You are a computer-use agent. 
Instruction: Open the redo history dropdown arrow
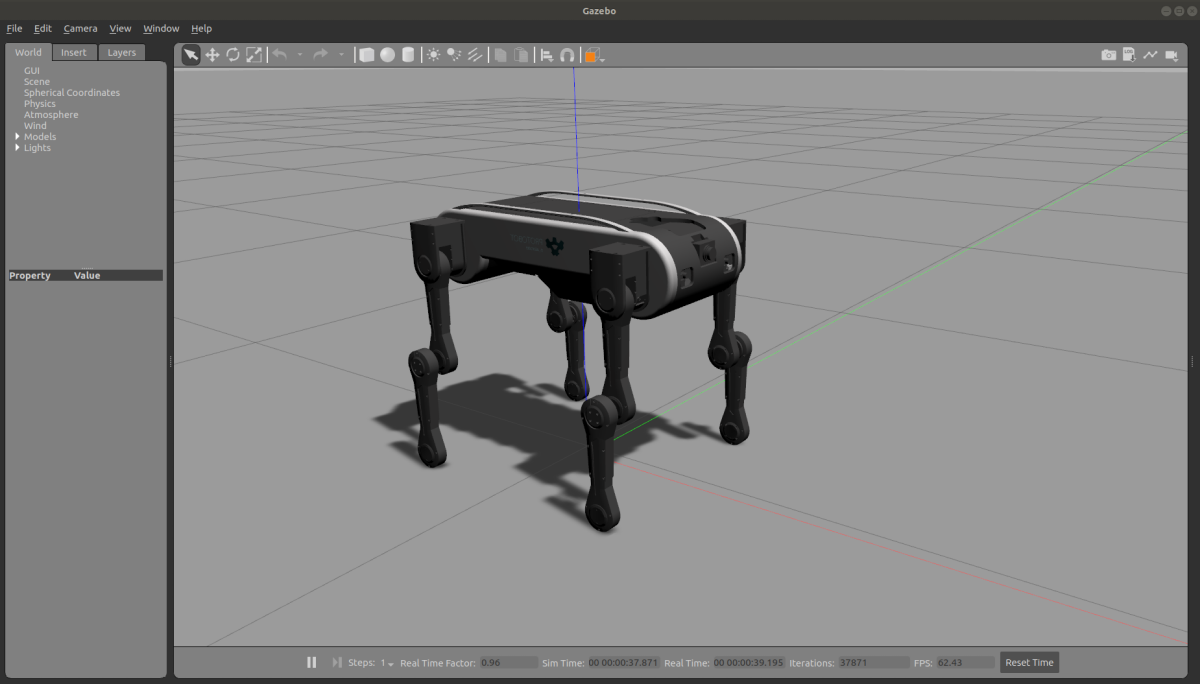(341, 55)
